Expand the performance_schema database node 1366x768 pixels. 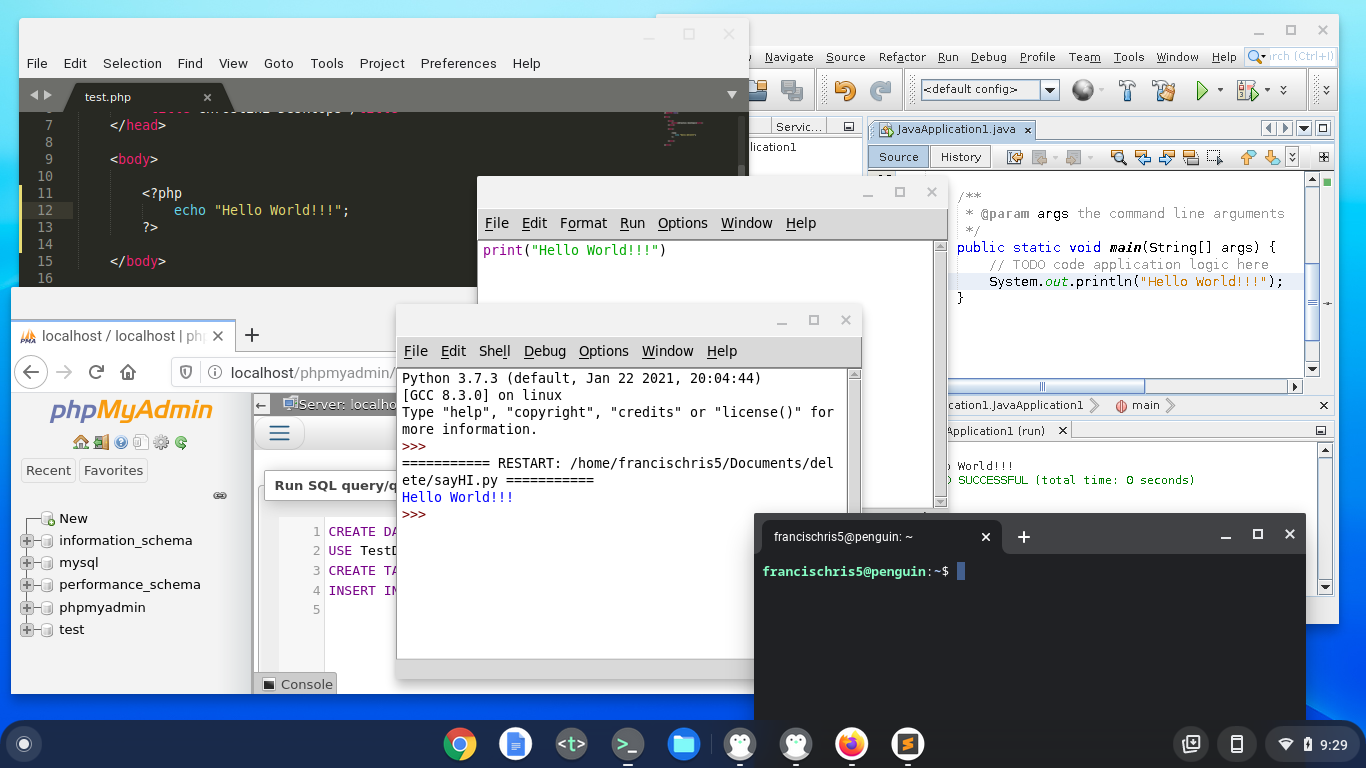pos(27,585)
